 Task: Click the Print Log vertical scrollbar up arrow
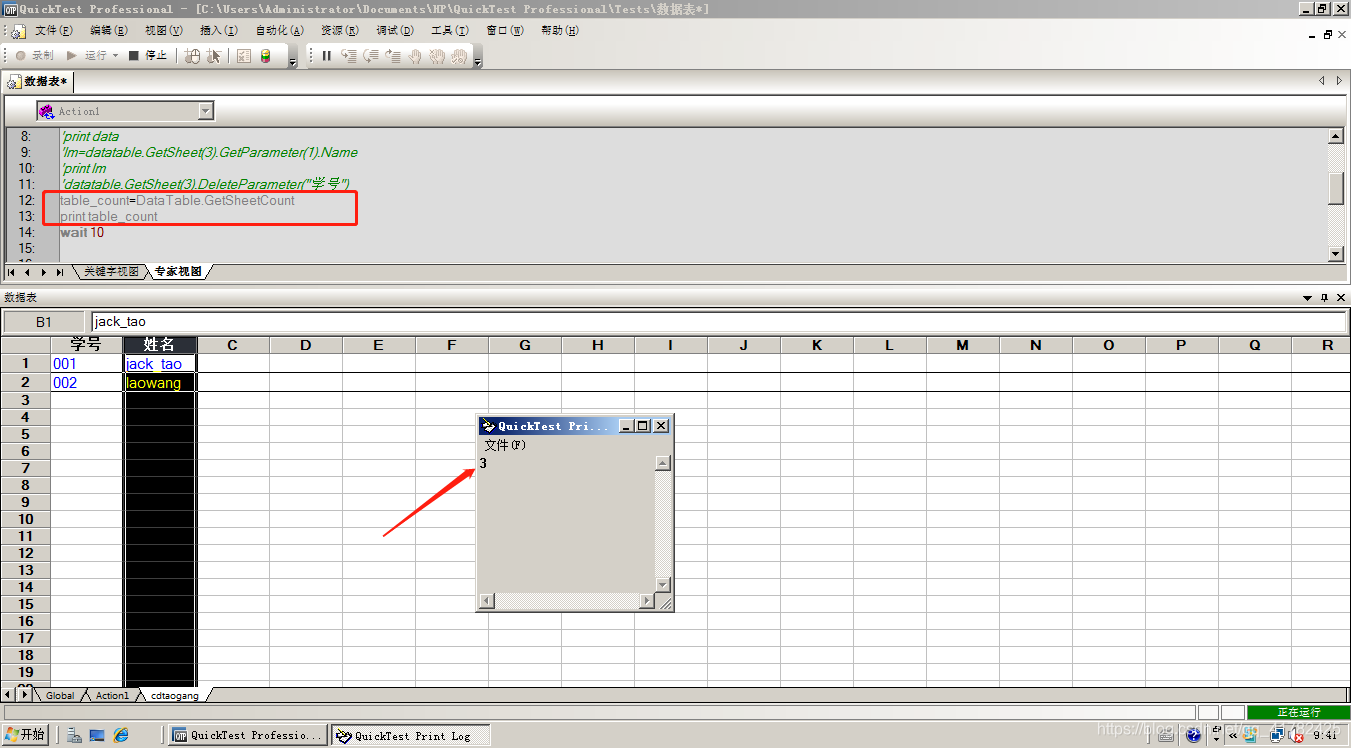[663, 463]
